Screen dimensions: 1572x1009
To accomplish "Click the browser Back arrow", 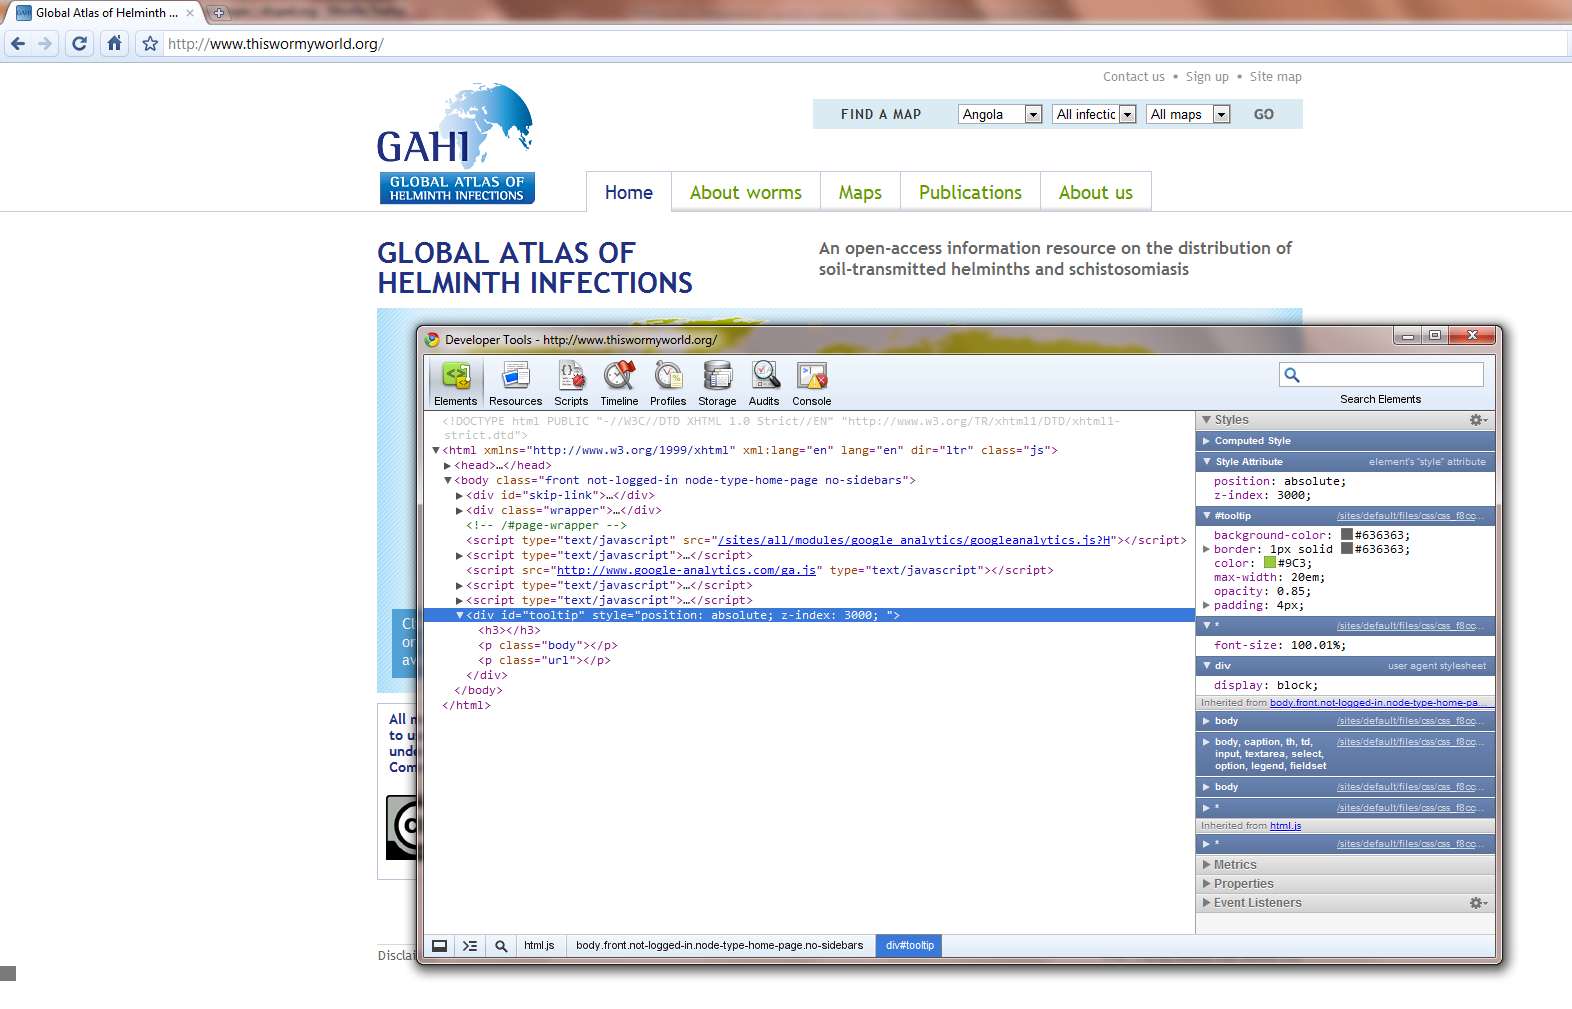I will tap(18, 44).
